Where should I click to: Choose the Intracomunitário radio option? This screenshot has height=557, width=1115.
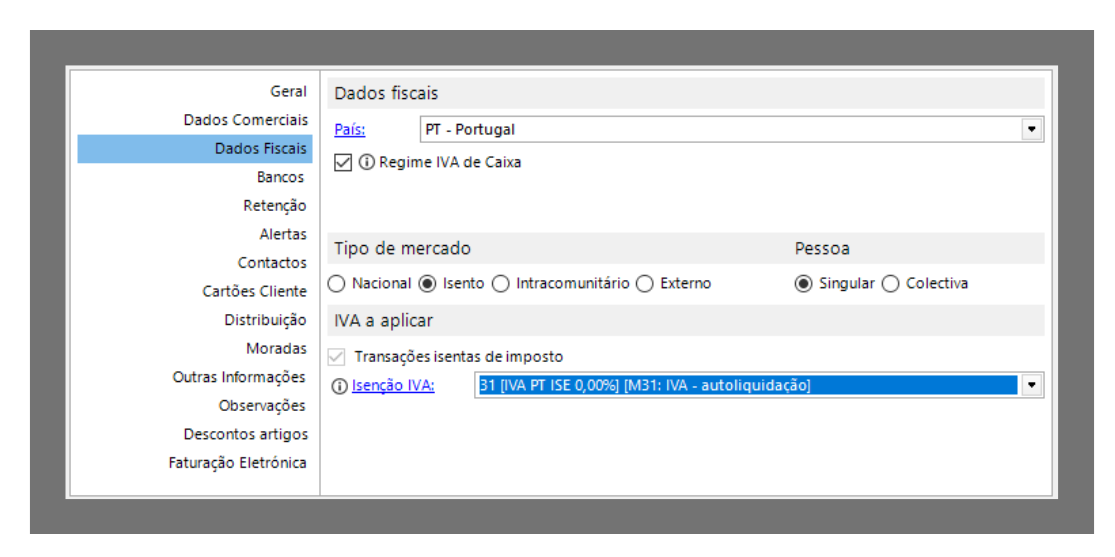point(501,284)
